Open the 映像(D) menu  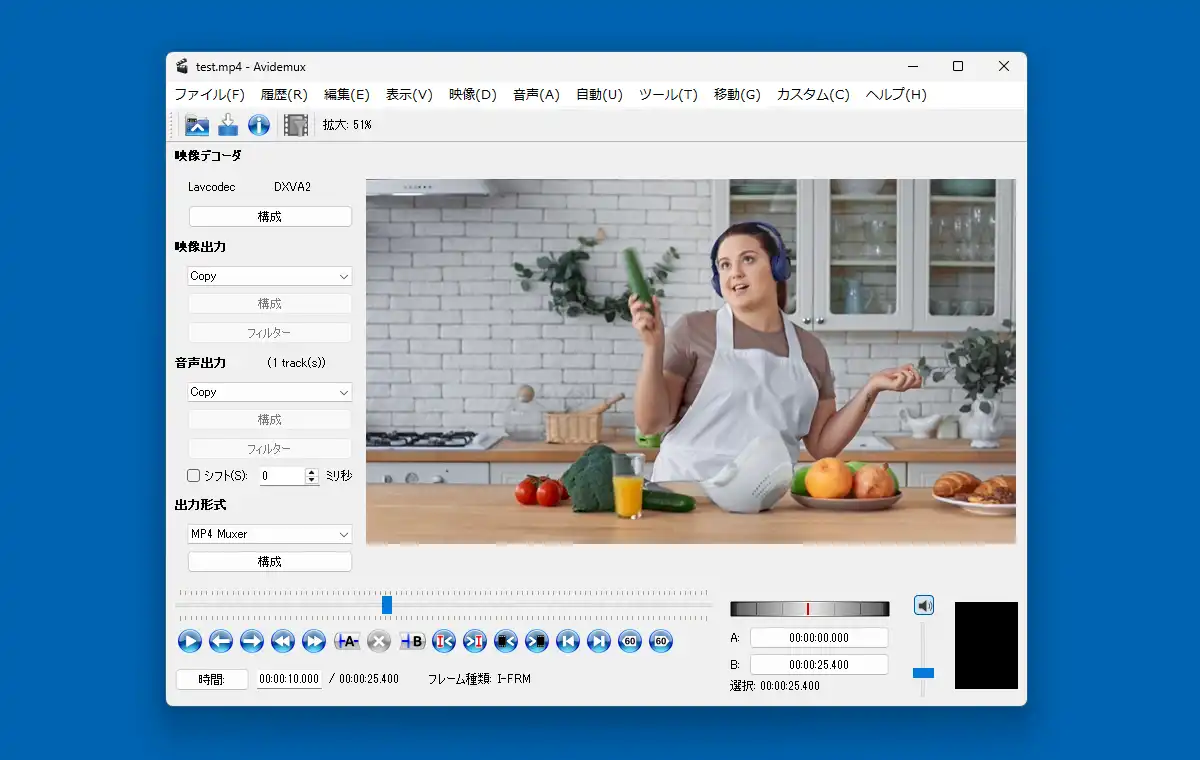point(473,95)
